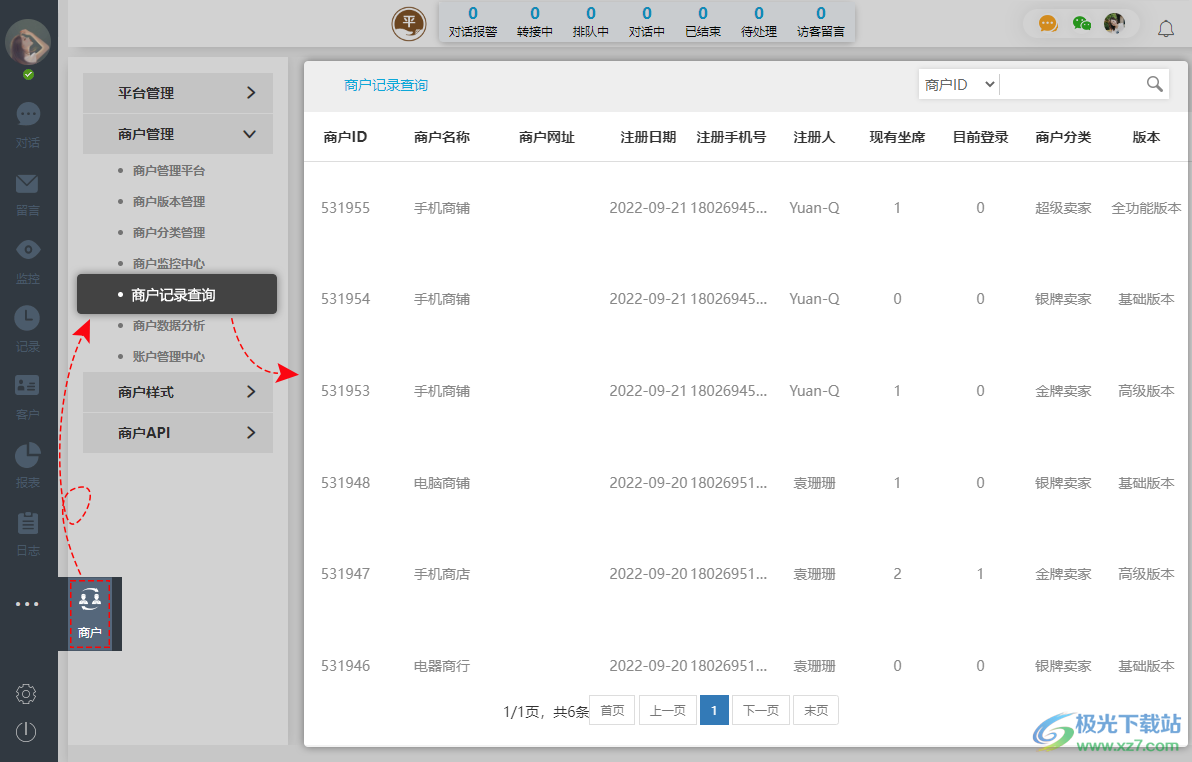Open the 商户ID filter dropdown

click(957, 84)
